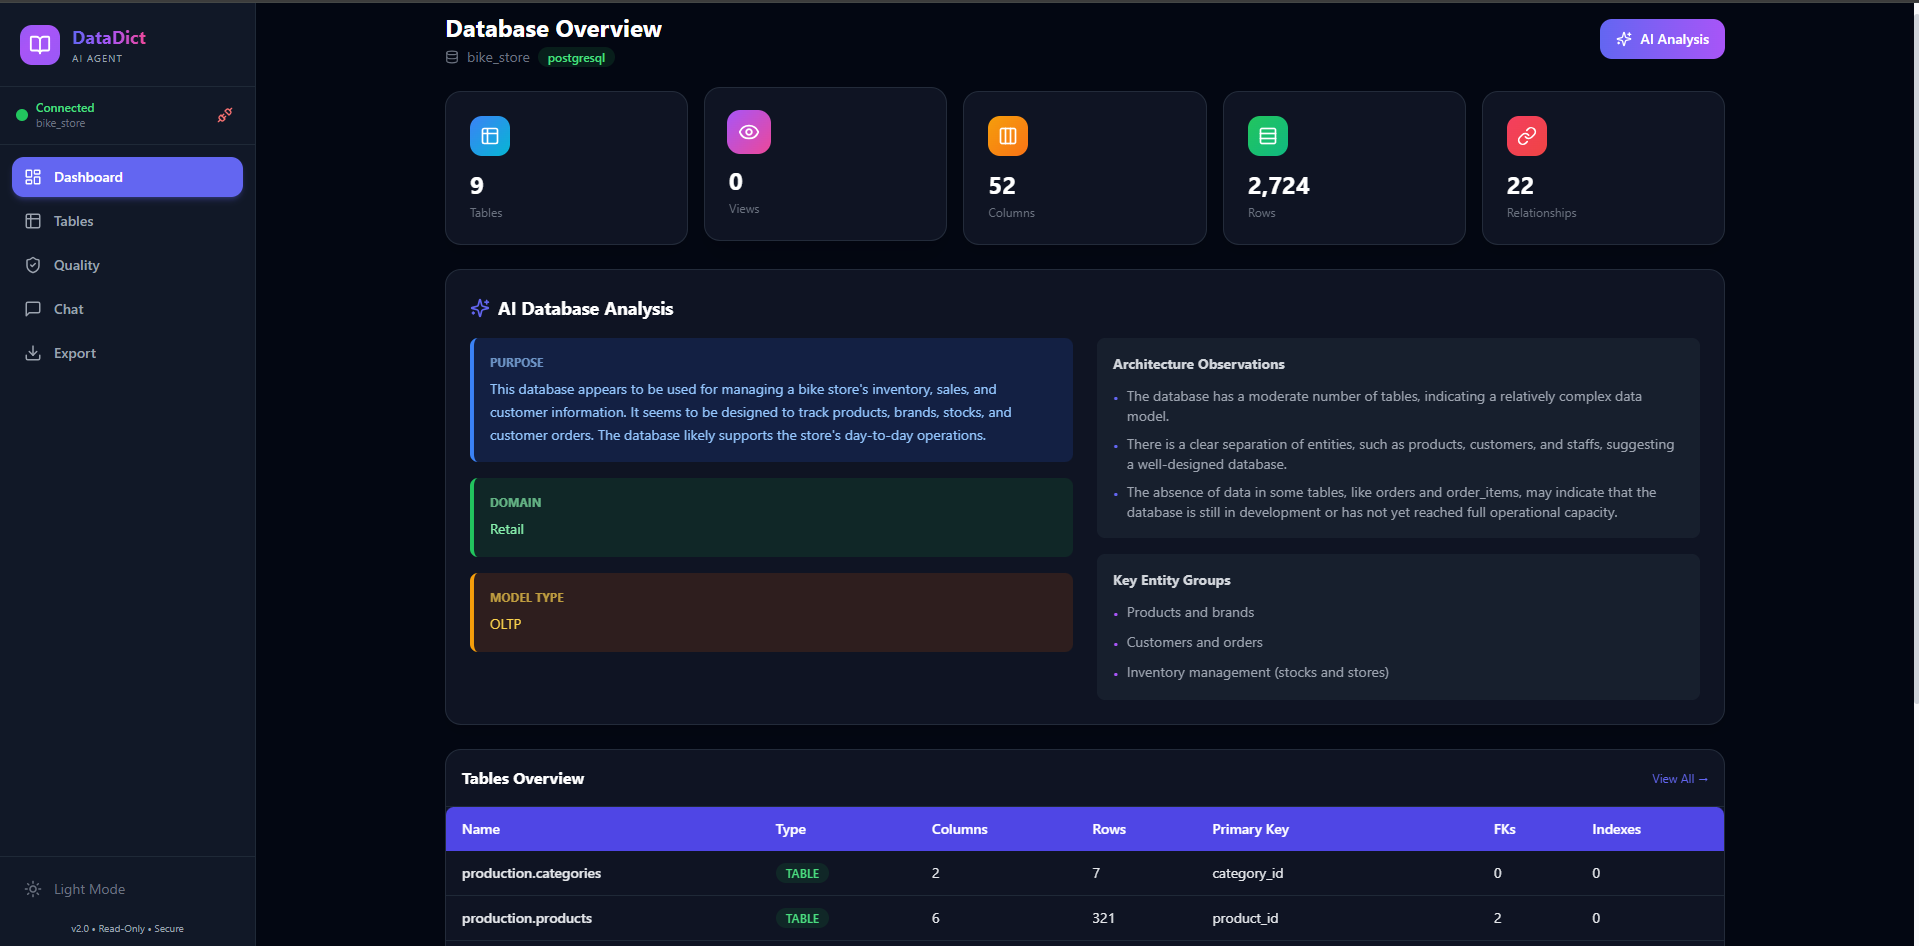Click the Database Overview title
The image size is (1919, 946).
[x=553, y=29]
